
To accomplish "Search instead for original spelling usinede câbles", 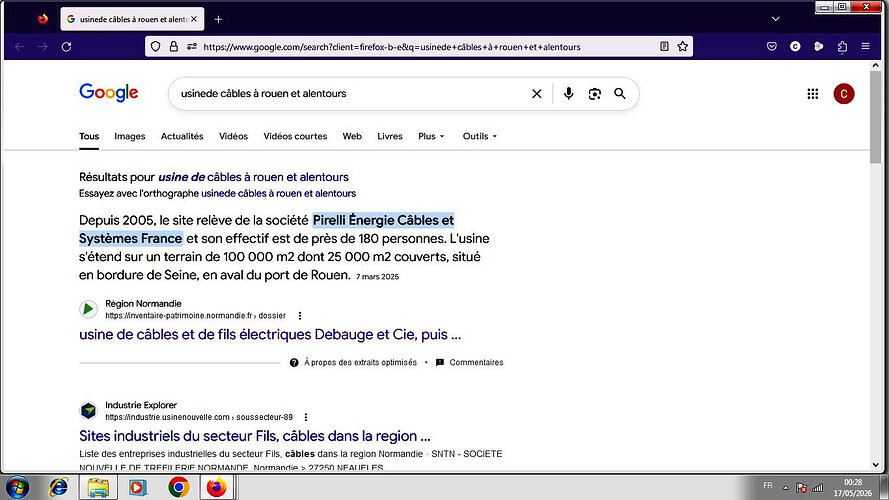I will (278, 193).
